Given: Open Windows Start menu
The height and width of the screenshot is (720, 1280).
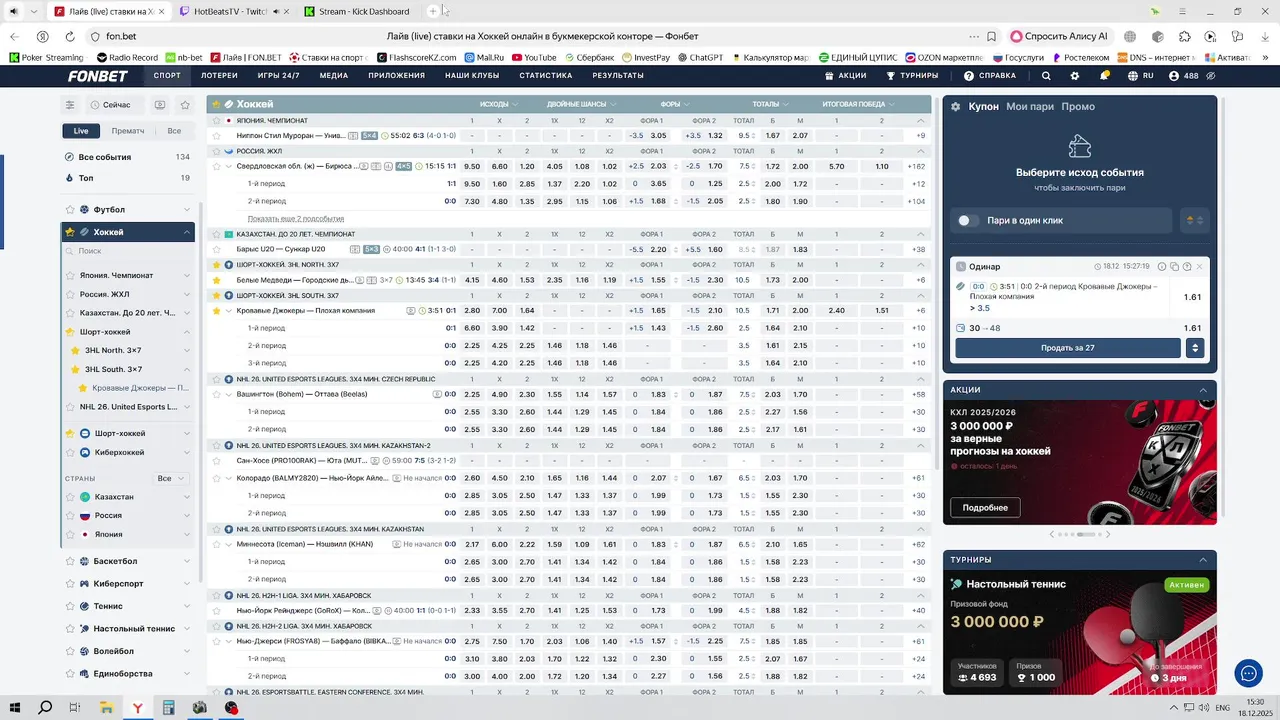Looking at the screenshot, I should click(x=17, y=708).
